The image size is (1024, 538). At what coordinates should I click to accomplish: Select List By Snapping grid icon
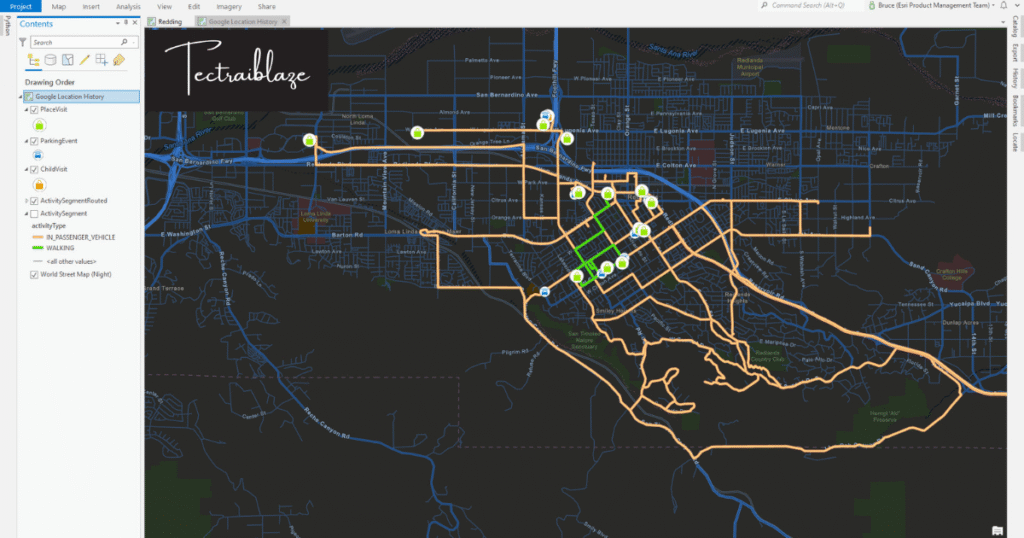[x=101, y=60]
